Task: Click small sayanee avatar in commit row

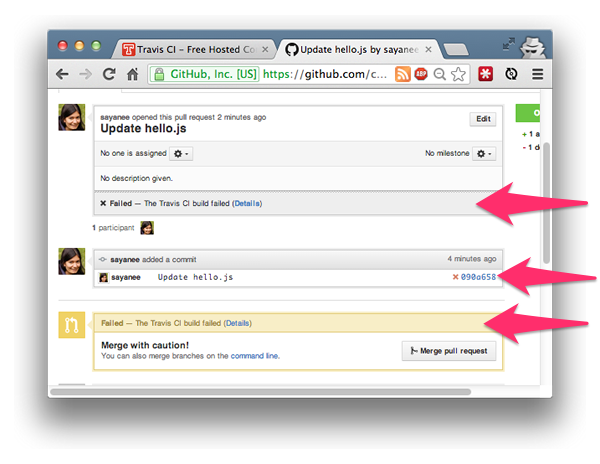Action: click(x=103, y=277)
